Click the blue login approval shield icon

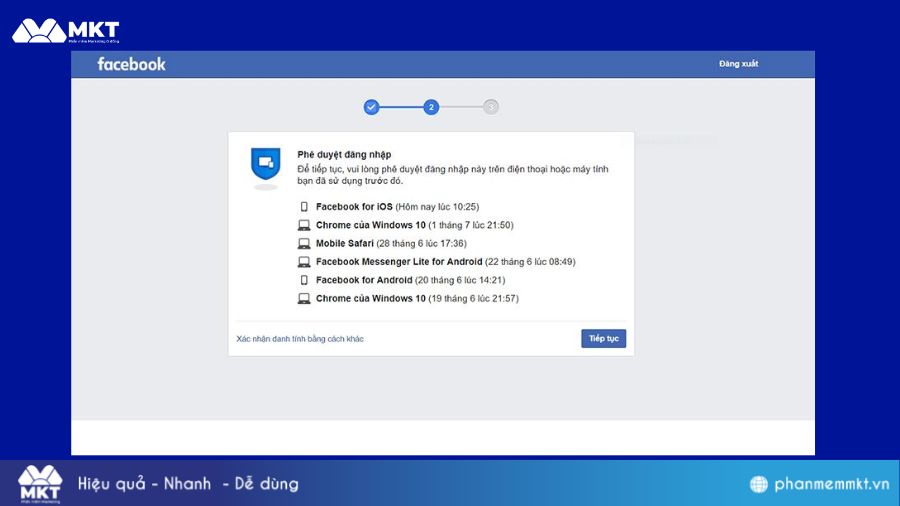[x=266, y=164]
